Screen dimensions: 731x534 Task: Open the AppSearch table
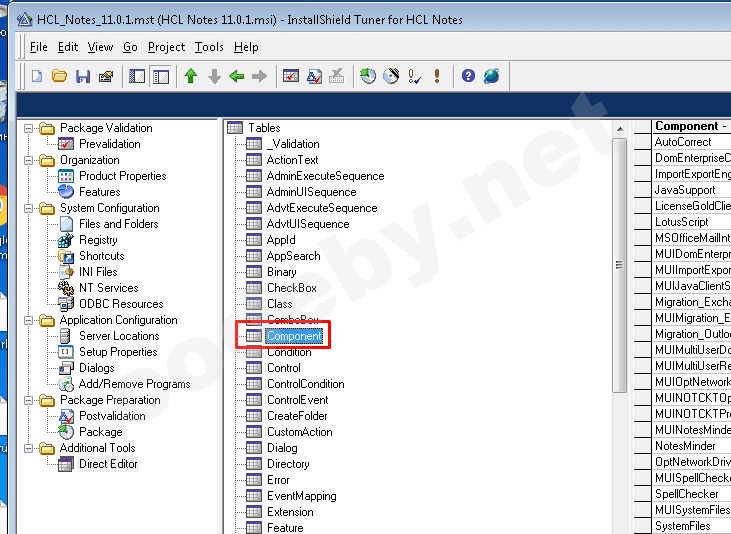click(293, 256)
